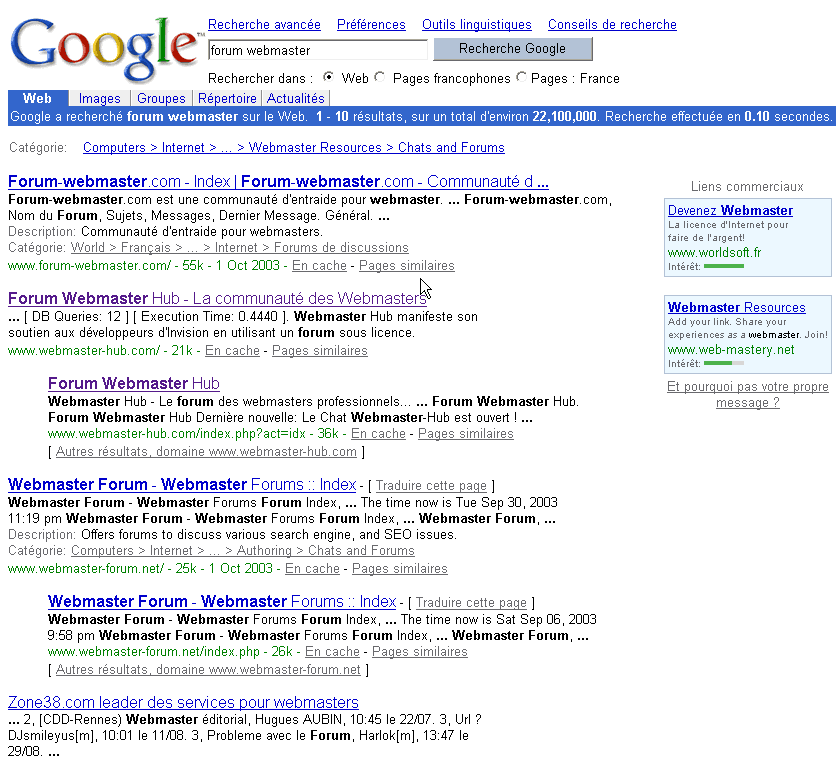Click the 22,100,000 results count text
Screen dimensions: 838x764
564,116
